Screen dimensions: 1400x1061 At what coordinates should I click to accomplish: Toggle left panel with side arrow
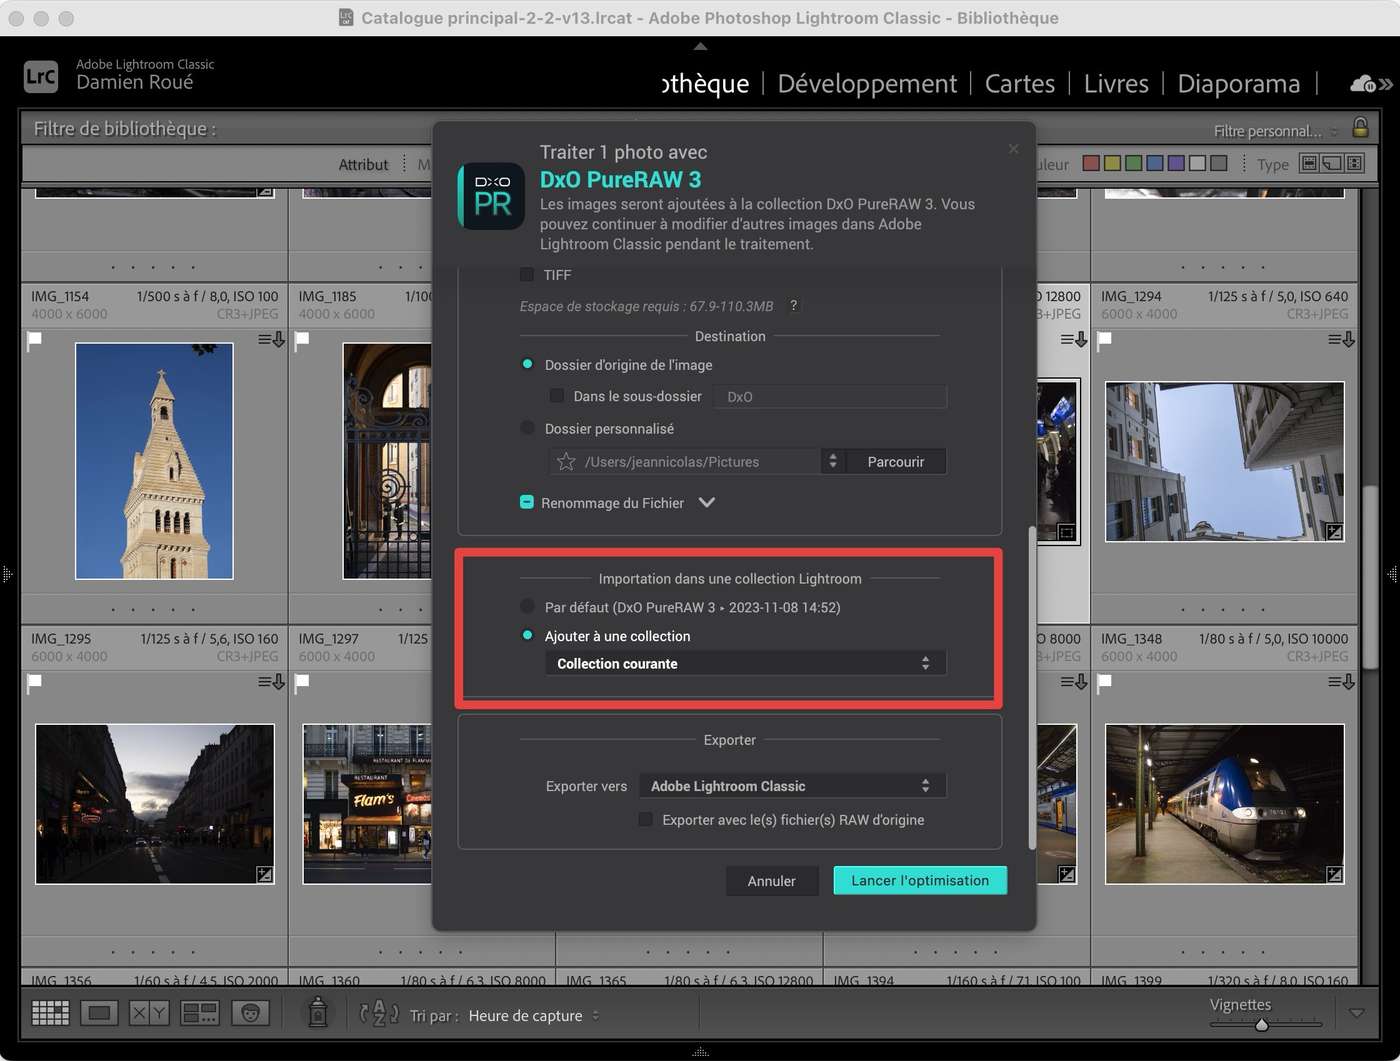pos(7,574)
